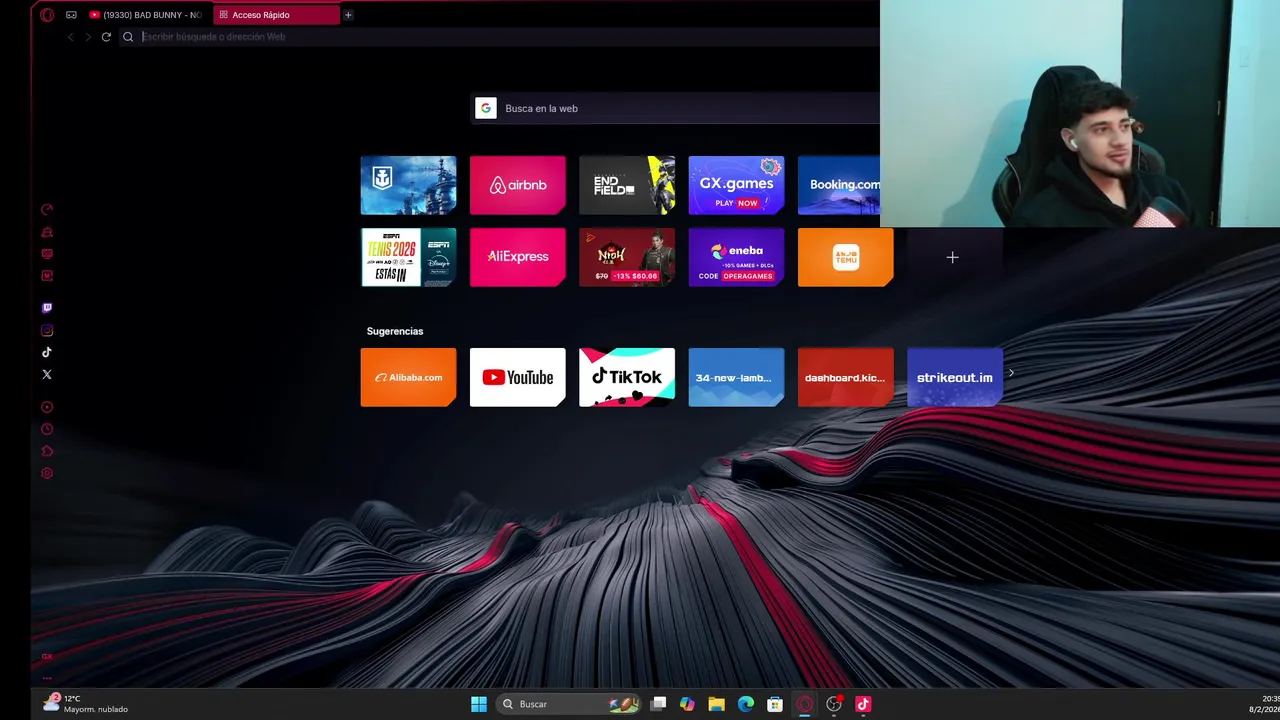Open History clock icon in sidebar
The width and height of the screenshot is (1280, 720).
47,429
